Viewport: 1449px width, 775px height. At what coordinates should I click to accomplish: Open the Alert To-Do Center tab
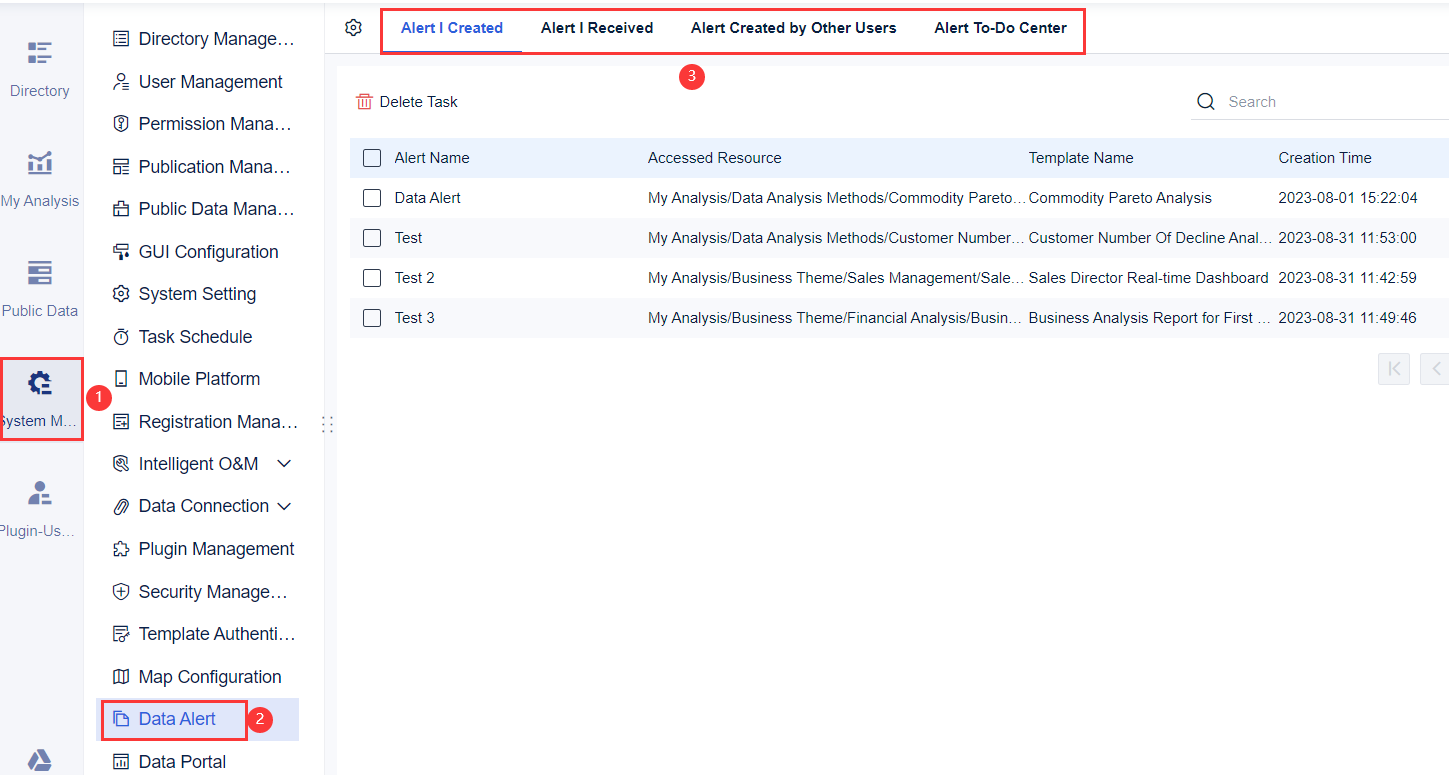click(1001, 28)
